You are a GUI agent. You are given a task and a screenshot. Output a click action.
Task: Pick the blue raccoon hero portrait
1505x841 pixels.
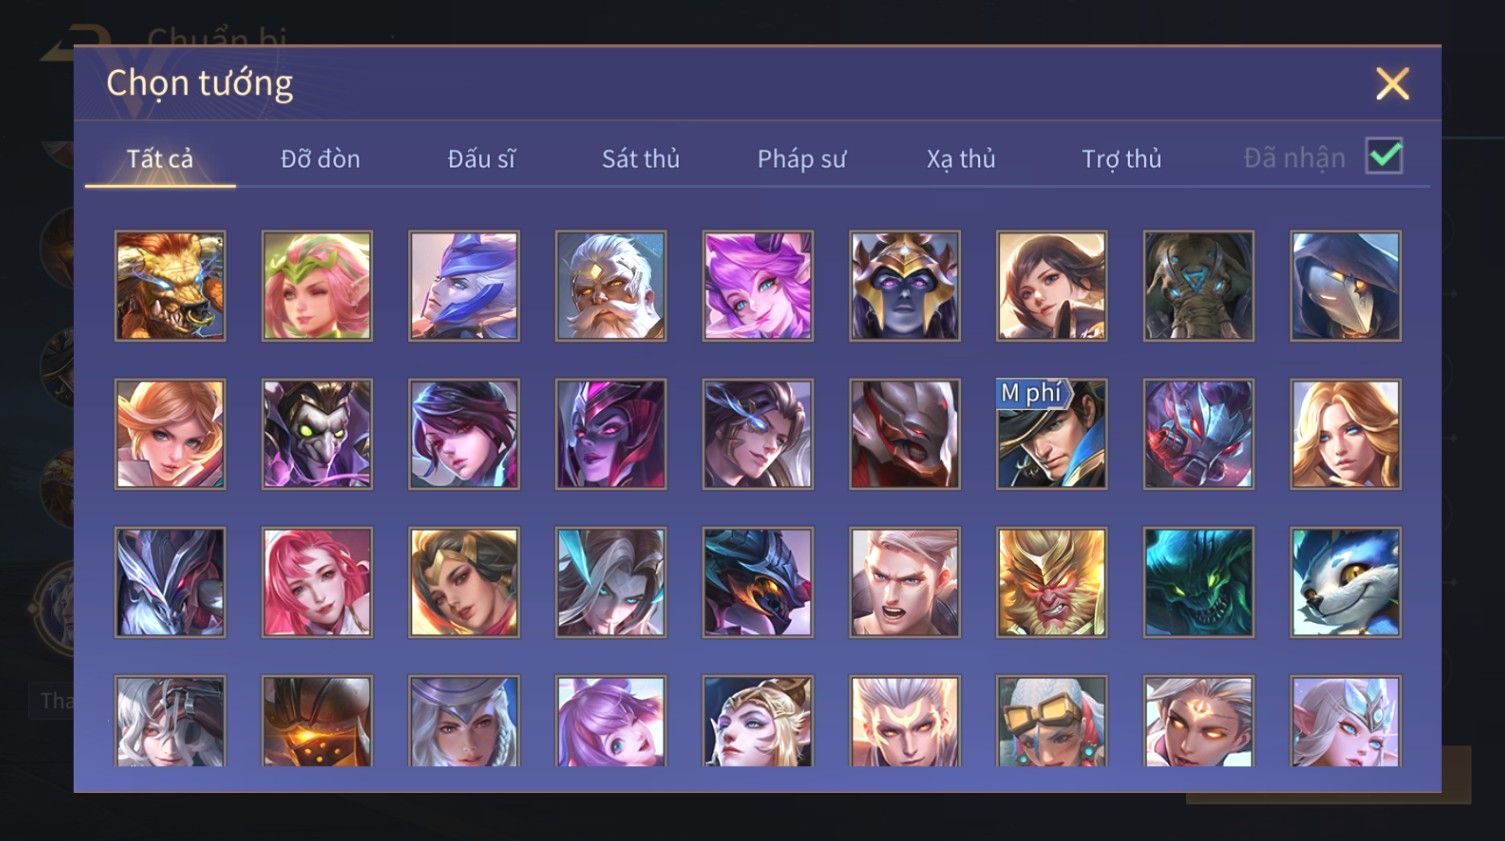point(1346,582)
